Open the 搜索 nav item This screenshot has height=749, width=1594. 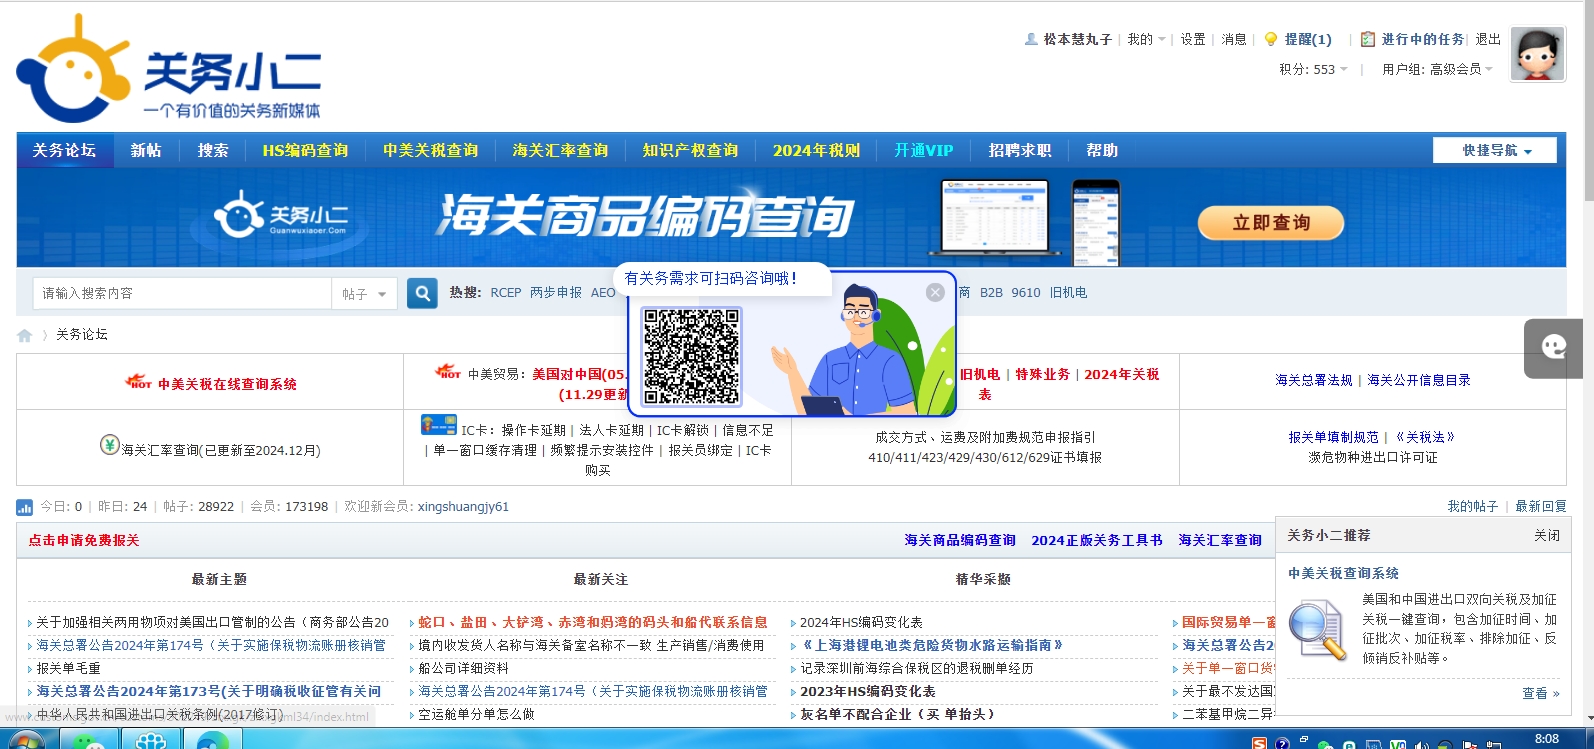point(213,150)
